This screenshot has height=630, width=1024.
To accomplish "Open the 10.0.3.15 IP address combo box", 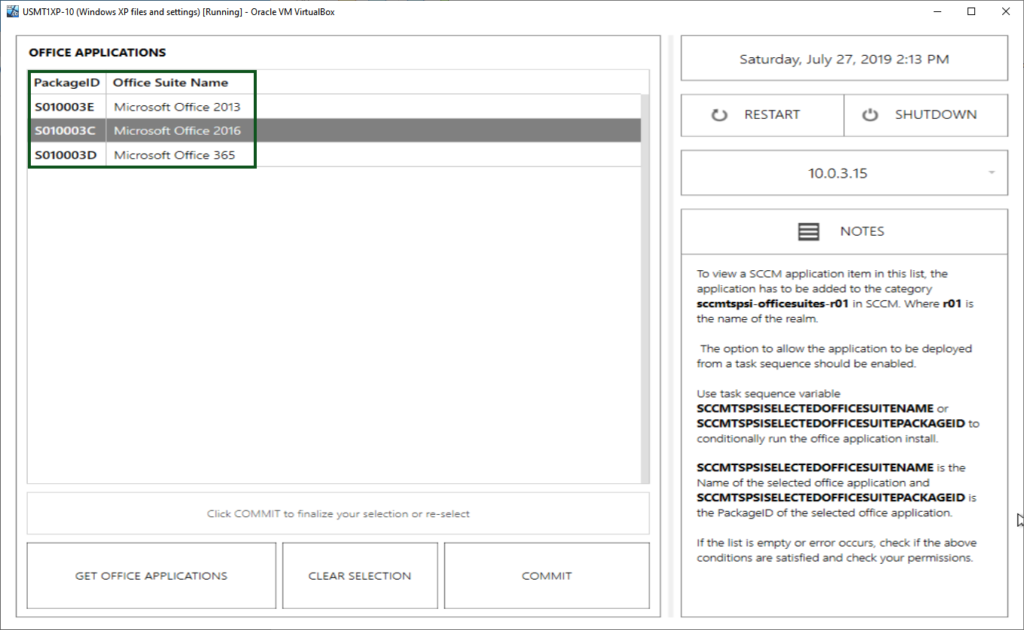I will tap(838, 173).
